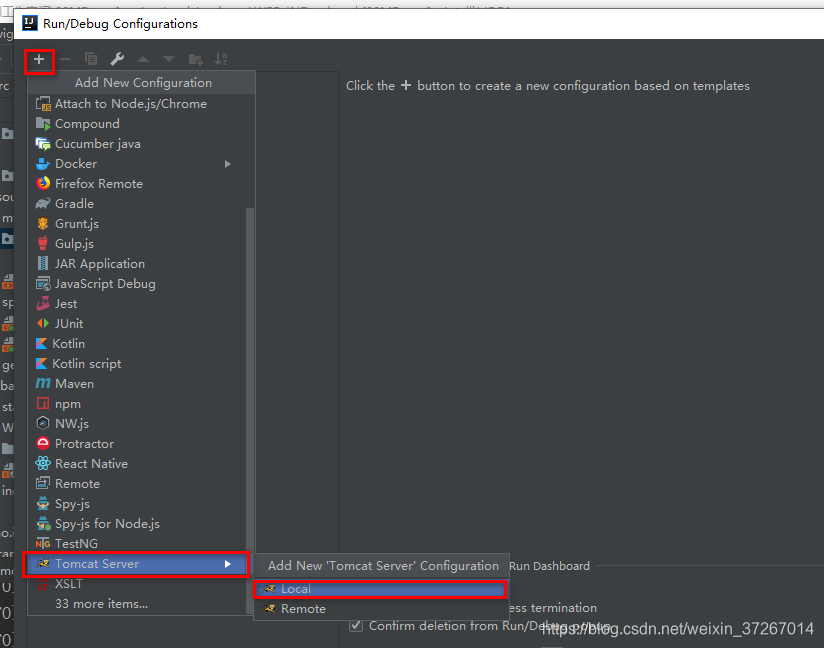The height and width of the screenshot is (648, 824).
Task: Click the plus Add New Configuration button
Action: tap(39, 59)
